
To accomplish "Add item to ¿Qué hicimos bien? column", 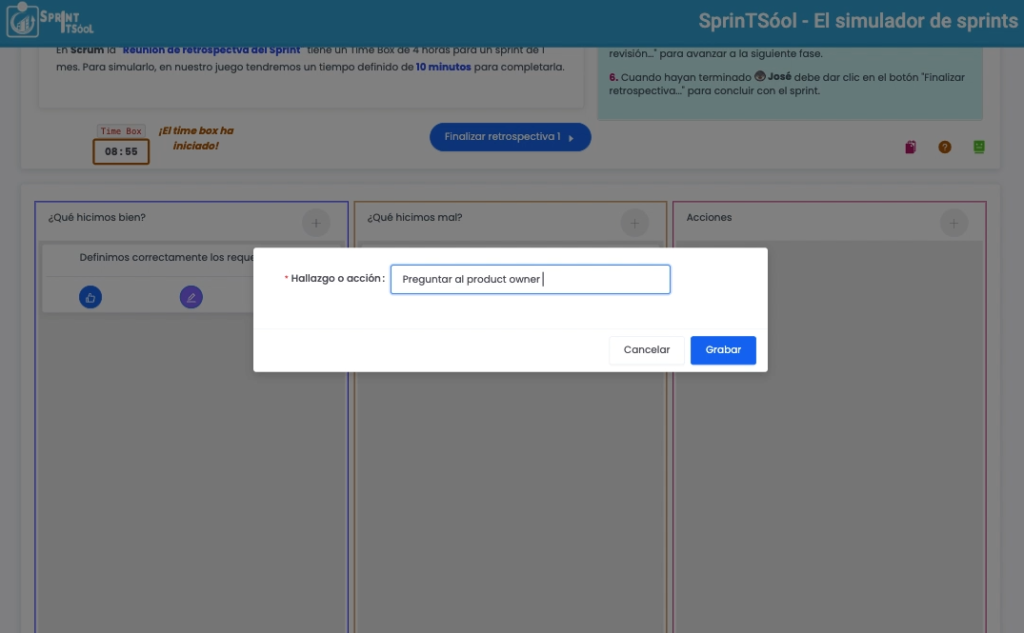I will pos(316,223).
